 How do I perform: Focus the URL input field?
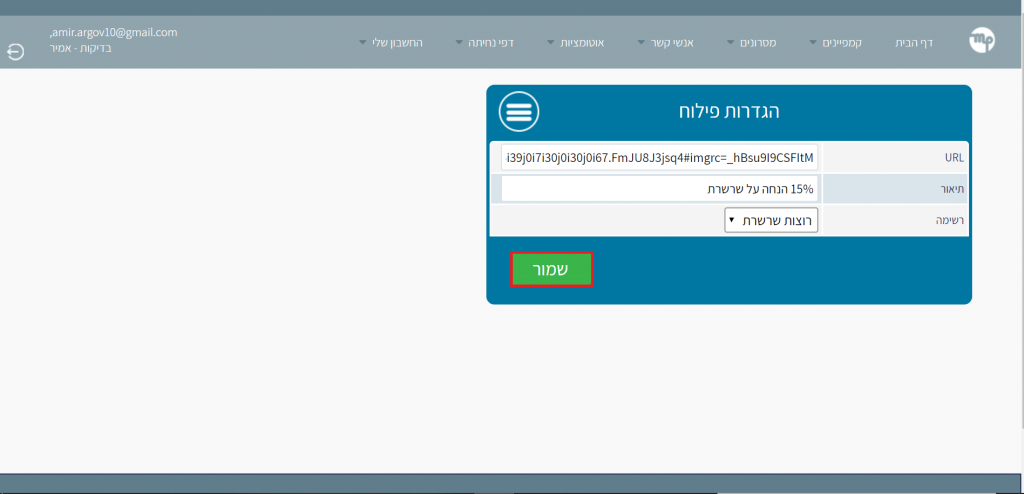pos(659,157)
